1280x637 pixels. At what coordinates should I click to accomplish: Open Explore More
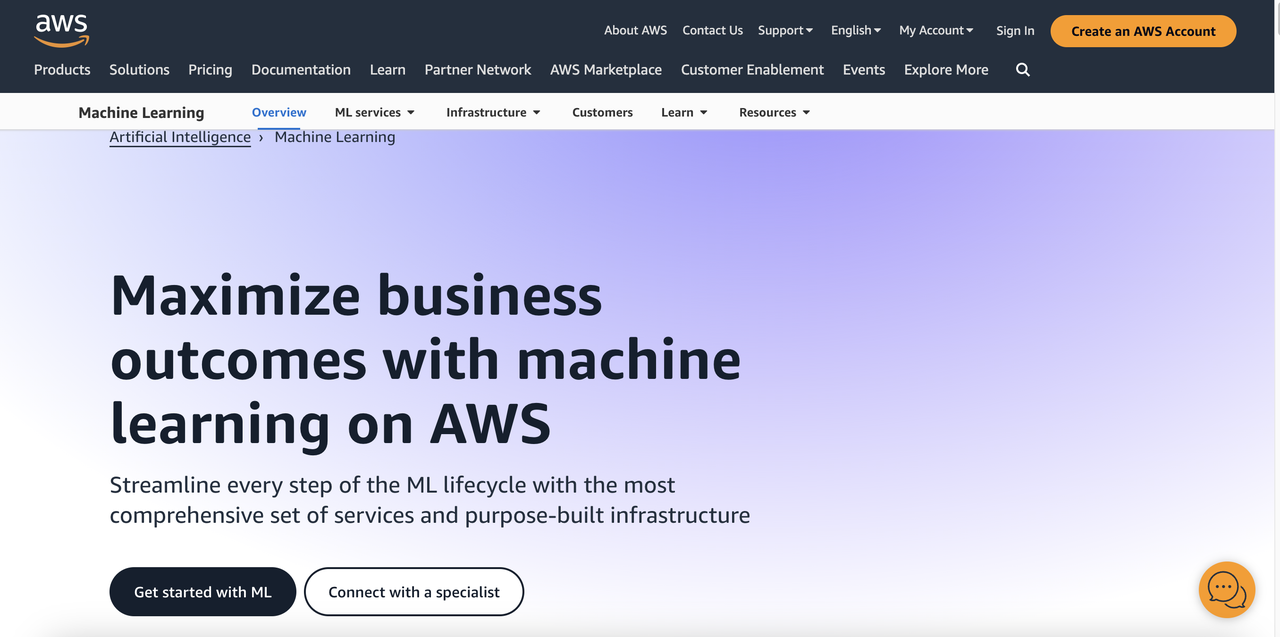(946, 70)
